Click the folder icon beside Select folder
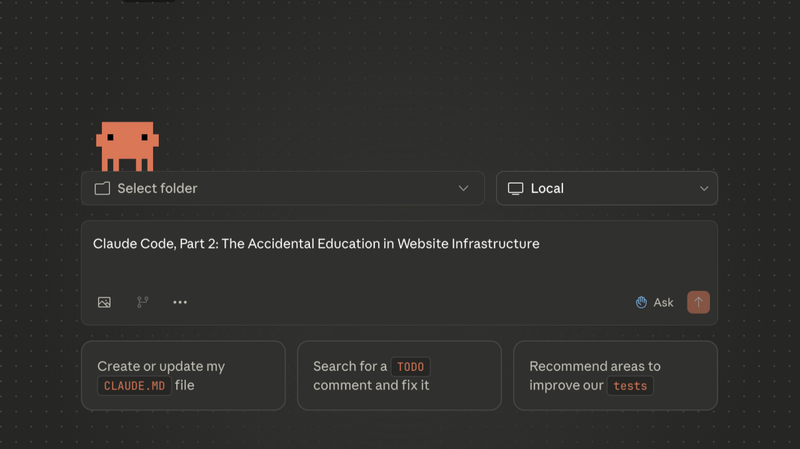 tap(102, 188)
